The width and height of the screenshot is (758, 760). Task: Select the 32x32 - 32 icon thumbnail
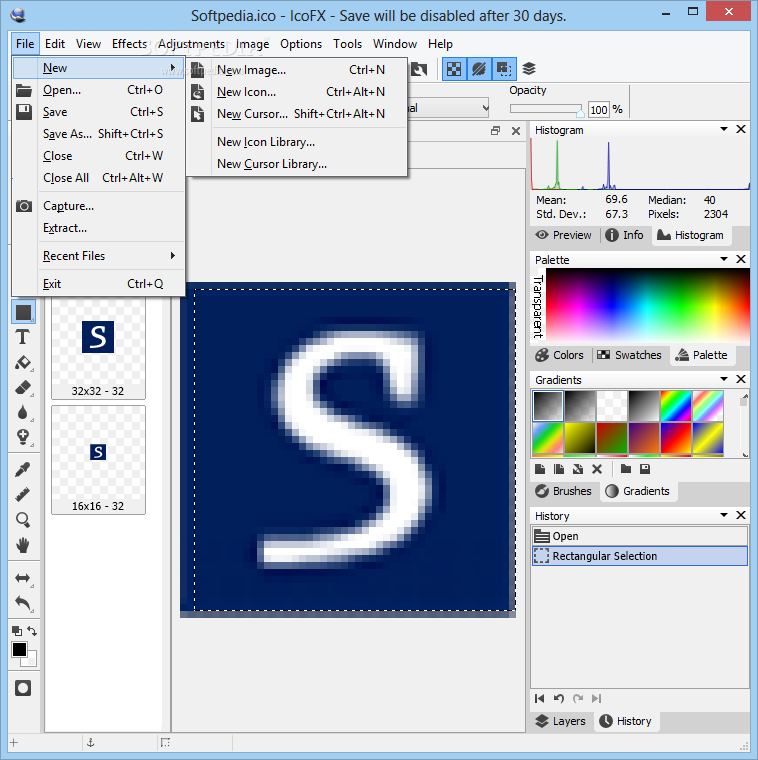pos(98,348)
